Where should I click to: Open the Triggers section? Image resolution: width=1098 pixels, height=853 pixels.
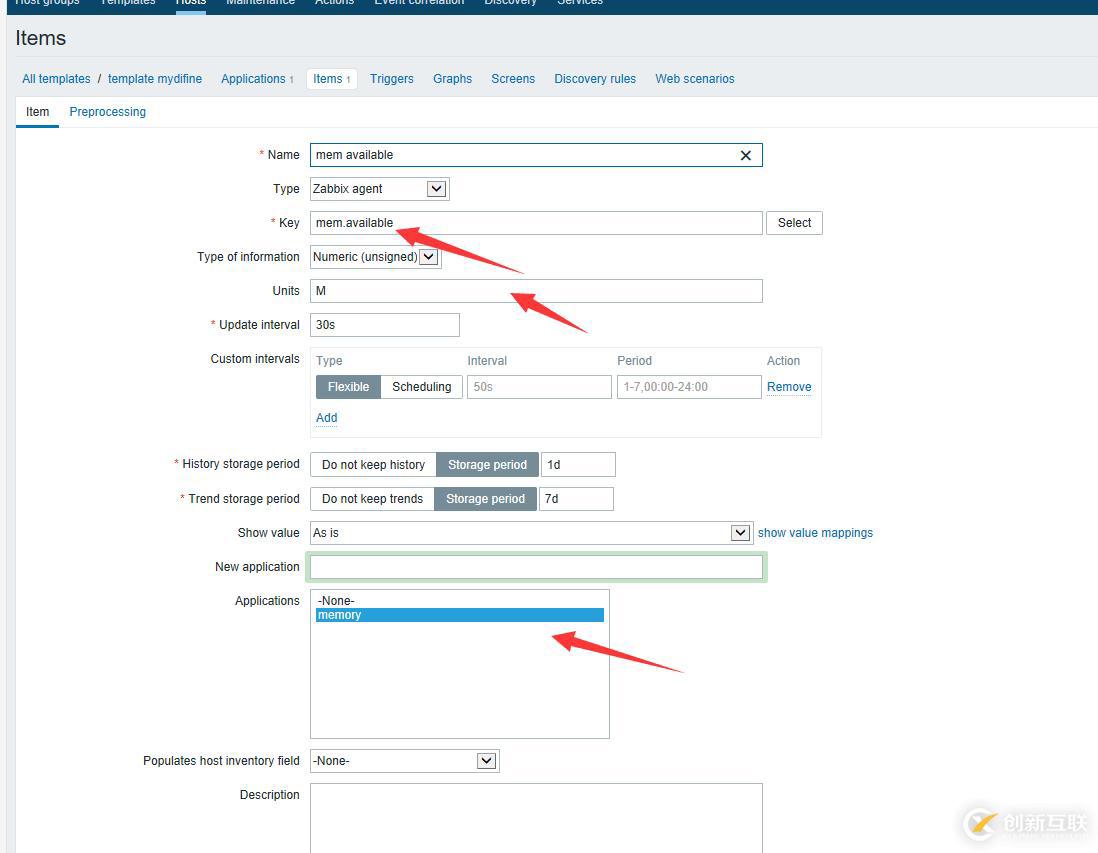coord(391,79)
